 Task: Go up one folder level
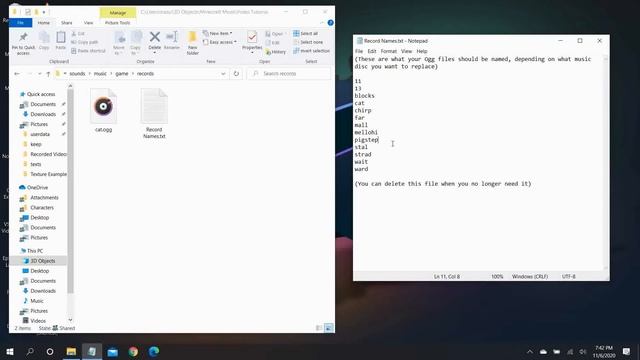[x=48, y=74]
